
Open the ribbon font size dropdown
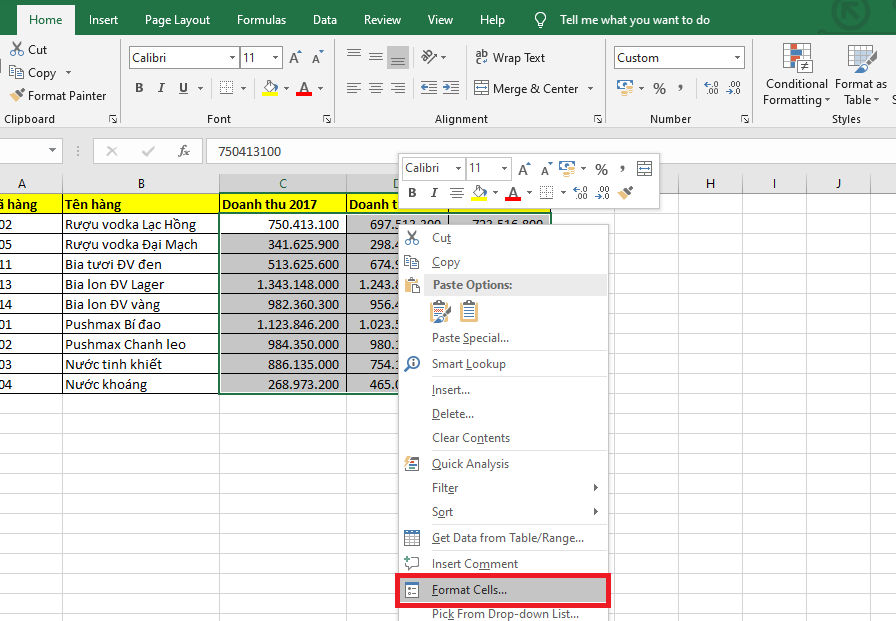(276, 58)
